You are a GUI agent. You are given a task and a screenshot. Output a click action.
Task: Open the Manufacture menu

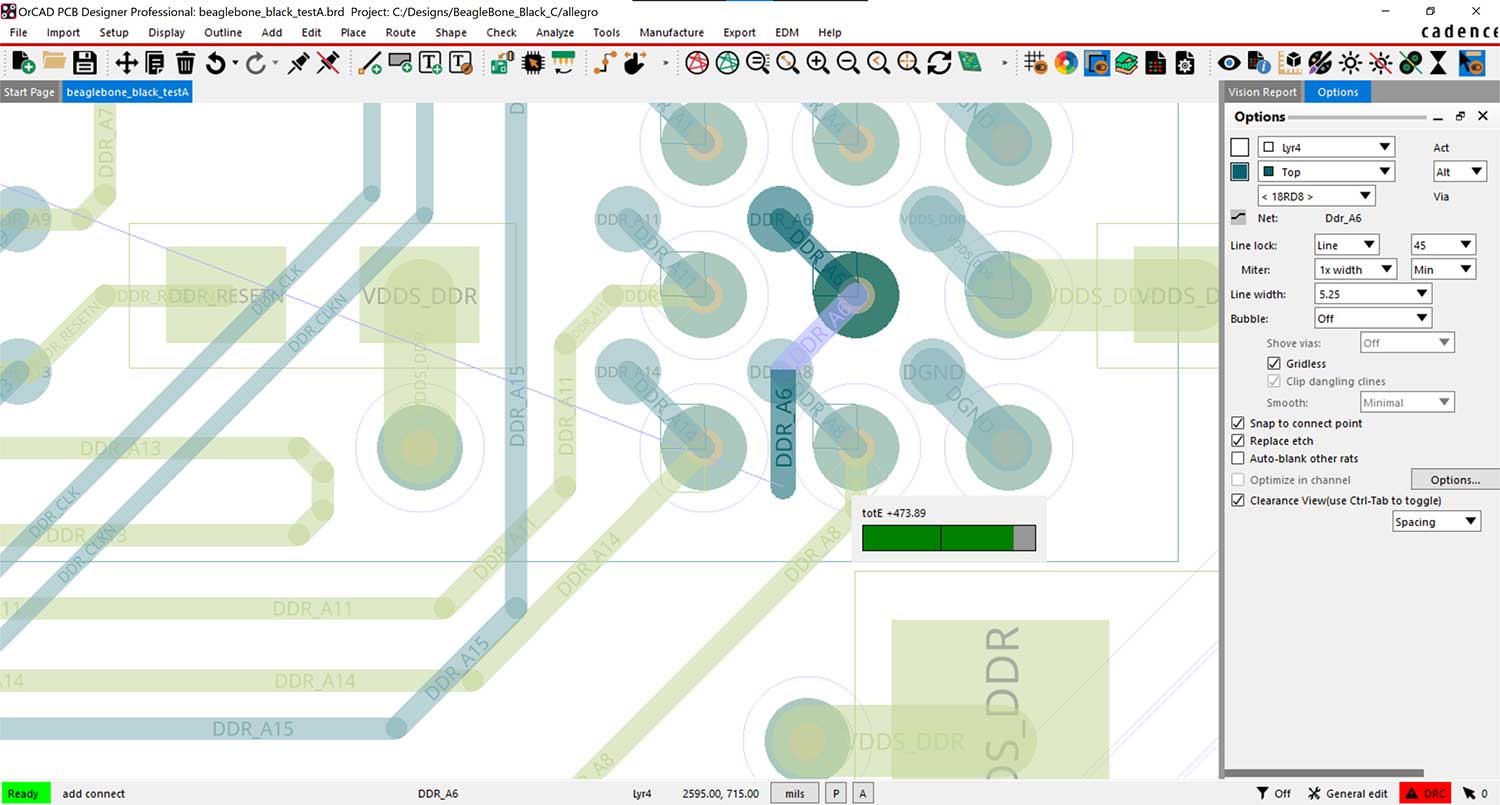click(671, 32)
